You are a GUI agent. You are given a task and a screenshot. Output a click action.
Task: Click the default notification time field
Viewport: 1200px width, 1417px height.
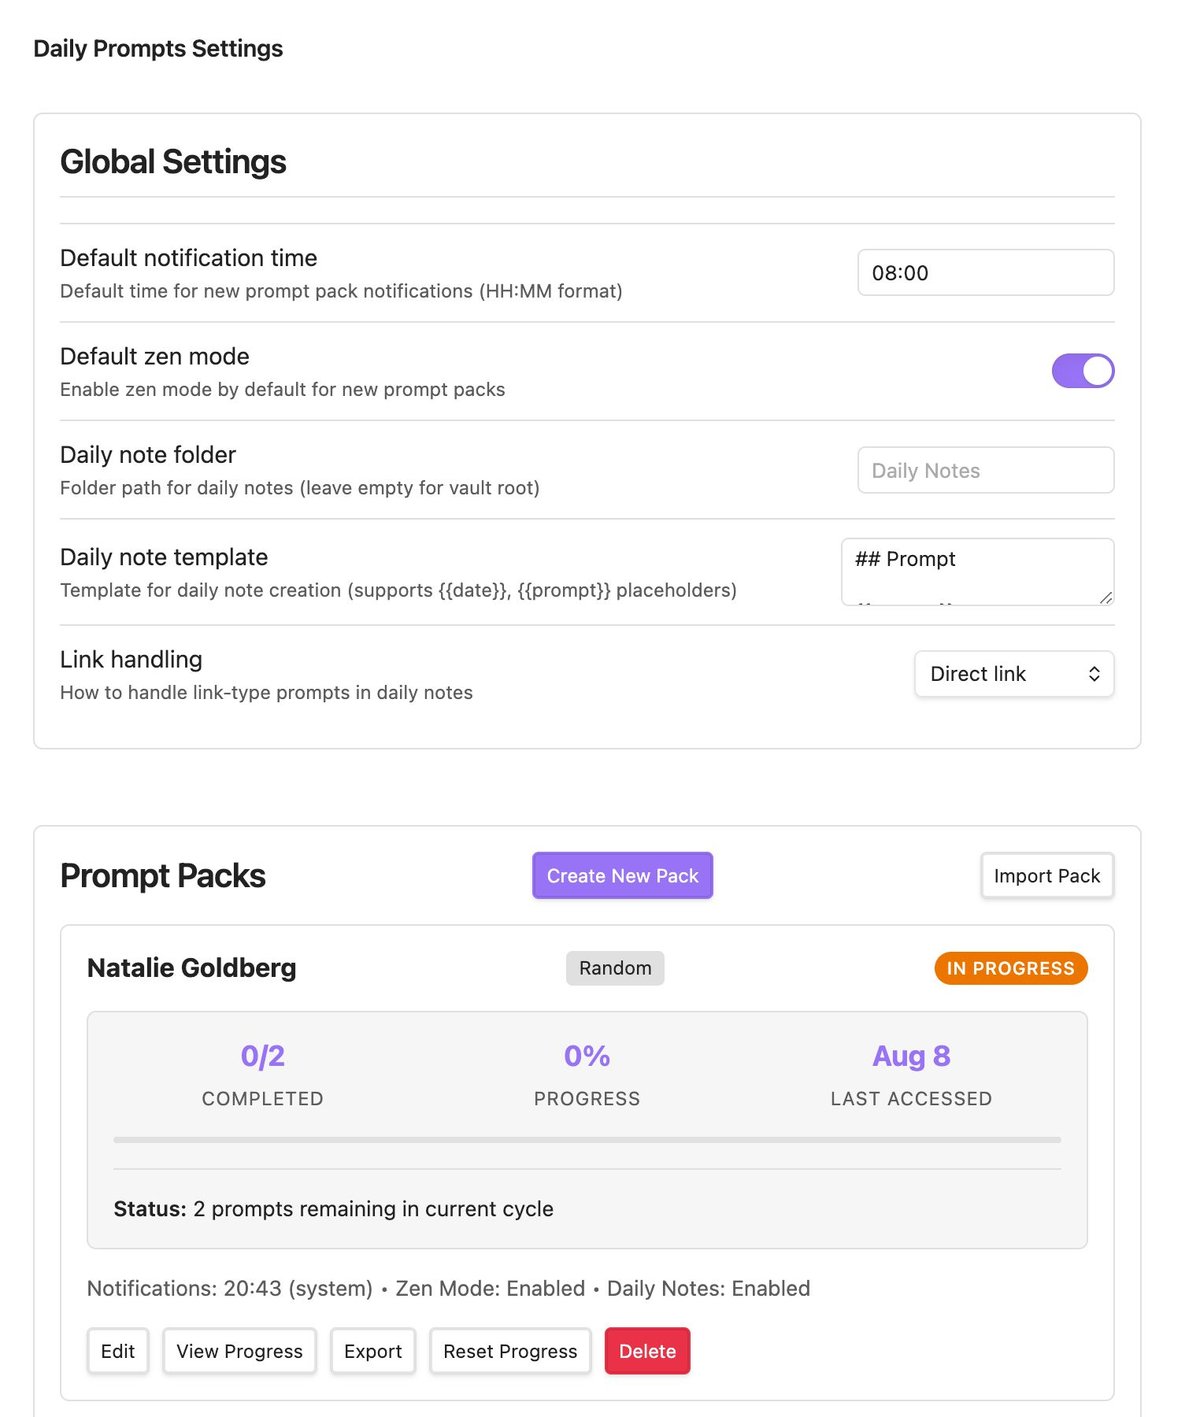click(x=985, y=272)
